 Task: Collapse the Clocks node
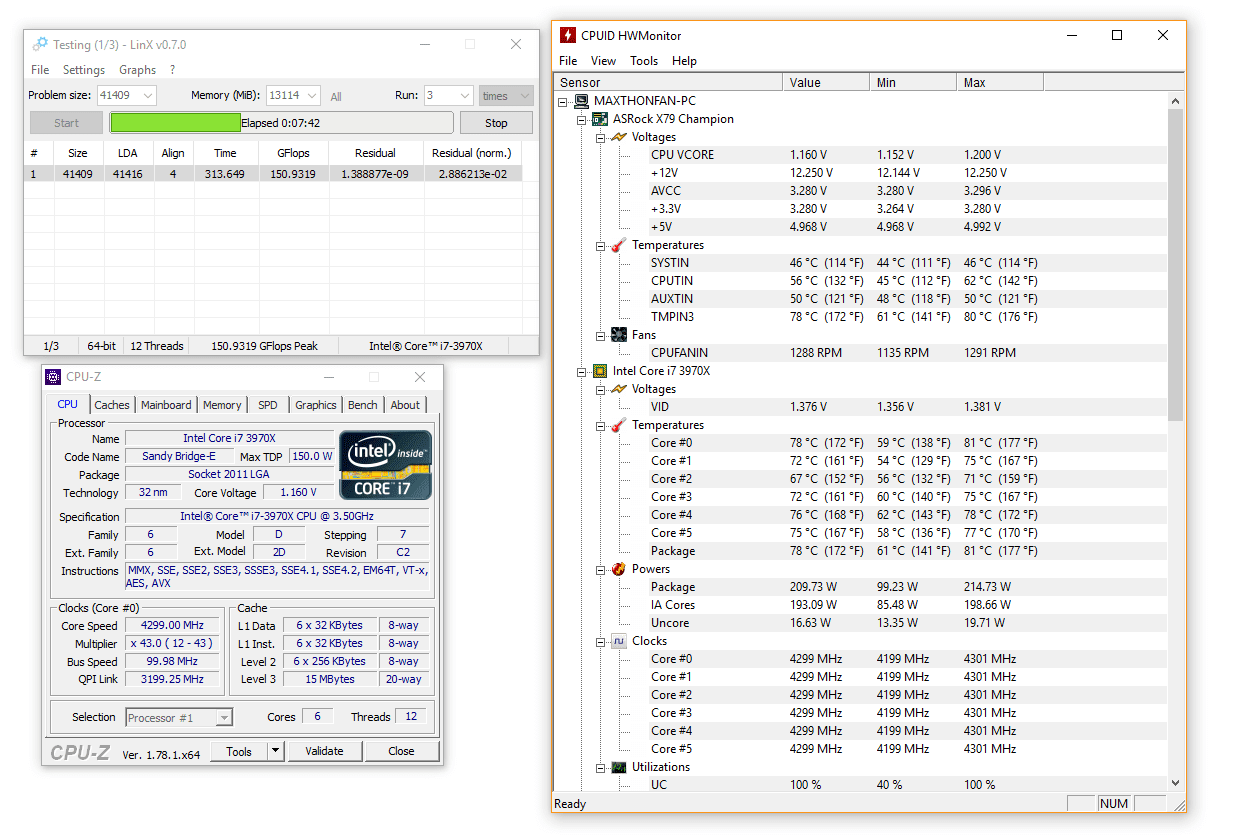click(x=601, y=641)
